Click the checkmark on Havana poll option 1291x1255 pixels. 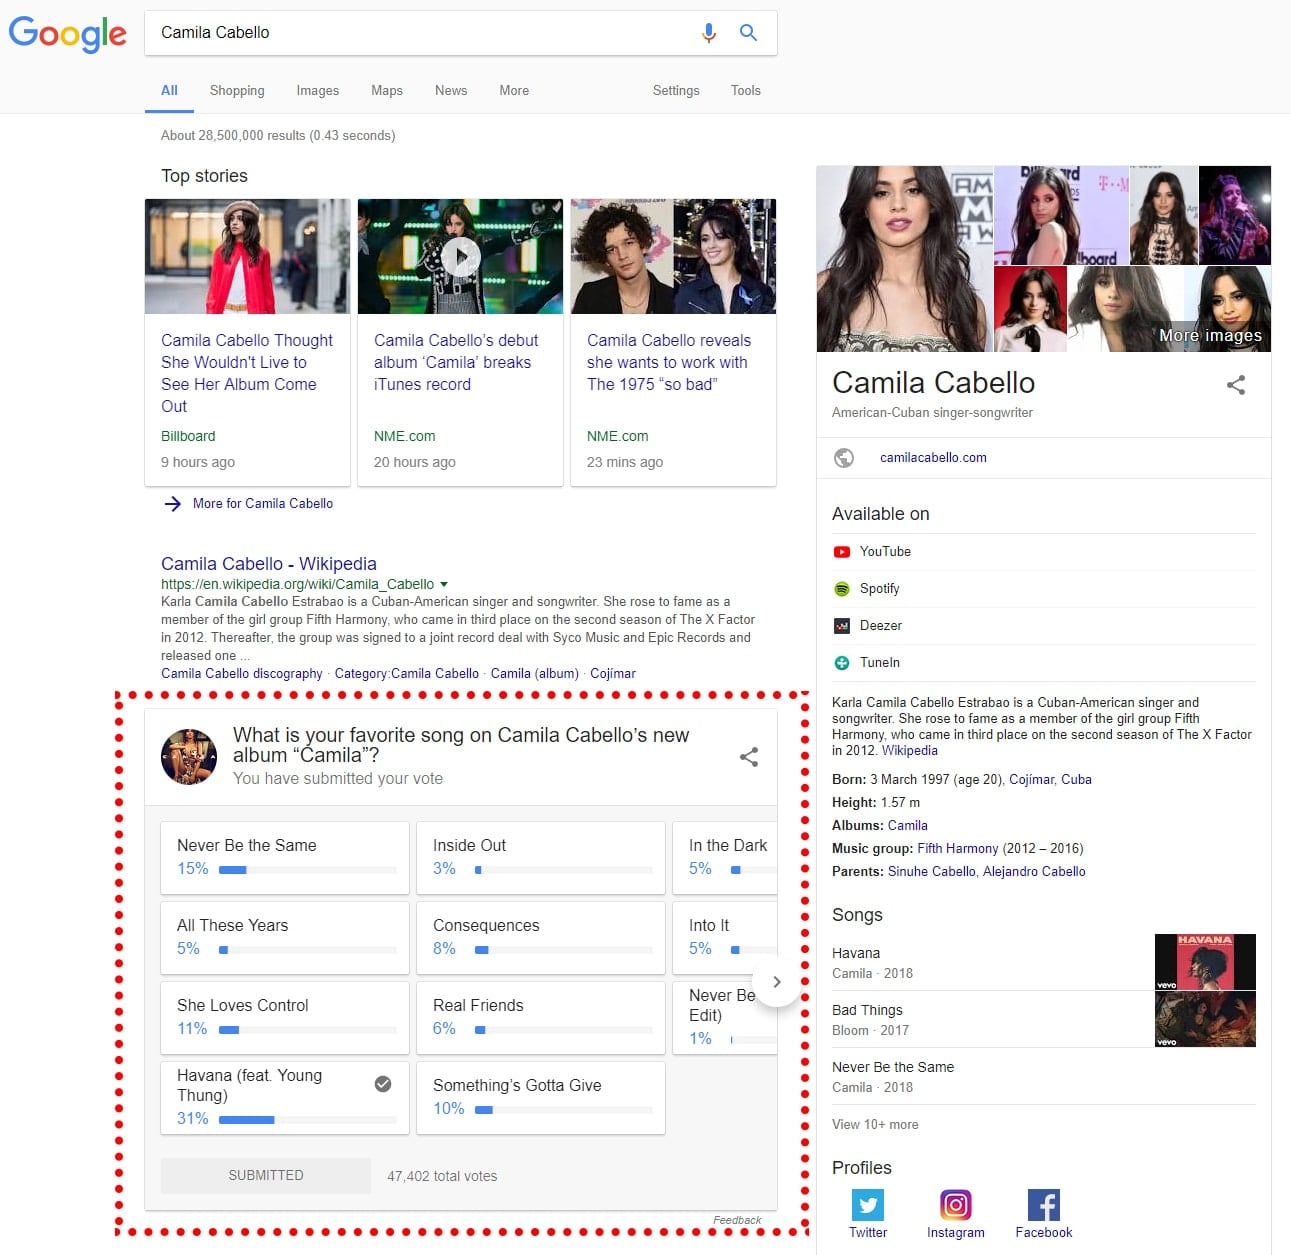tap(383, 1084)
